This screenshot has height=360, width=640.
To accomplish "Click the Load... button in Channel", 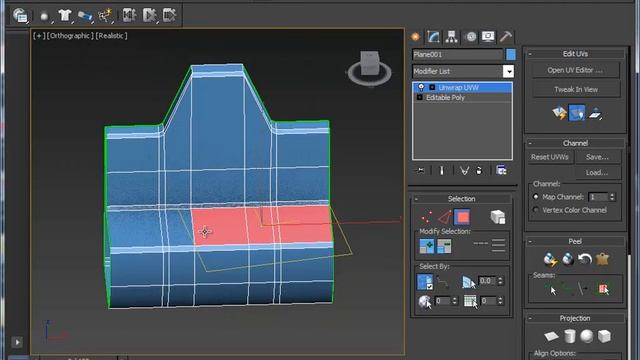I will (597, 173).
